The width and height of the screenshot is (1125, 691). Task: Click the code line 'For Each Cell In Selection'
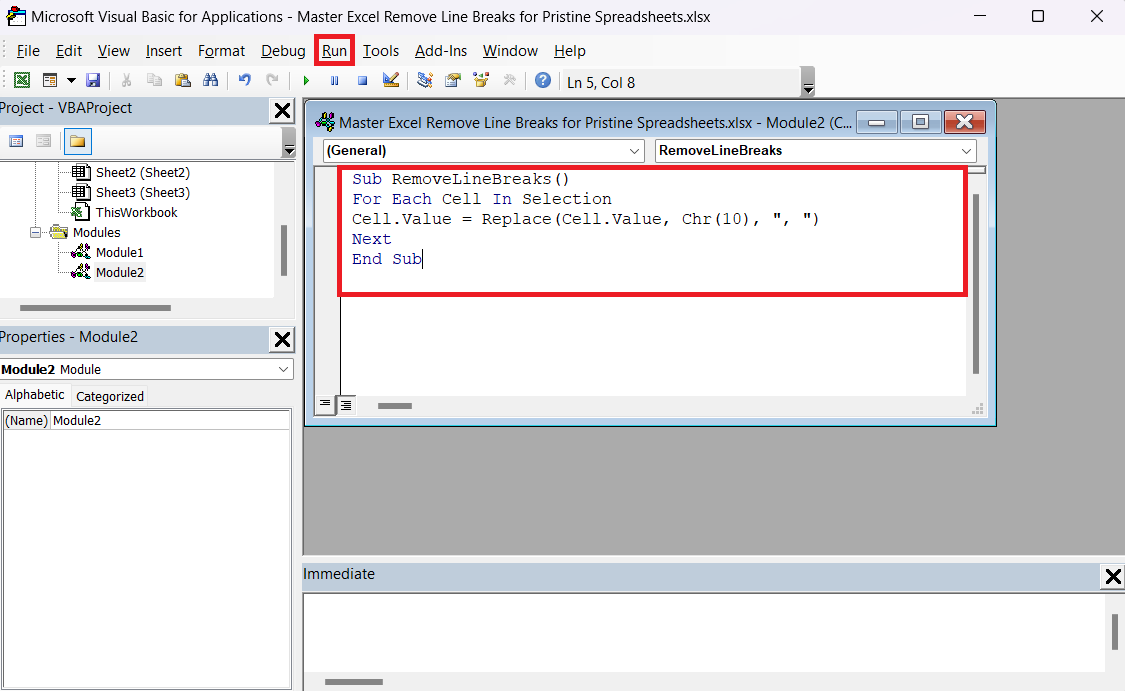[481, 199]
